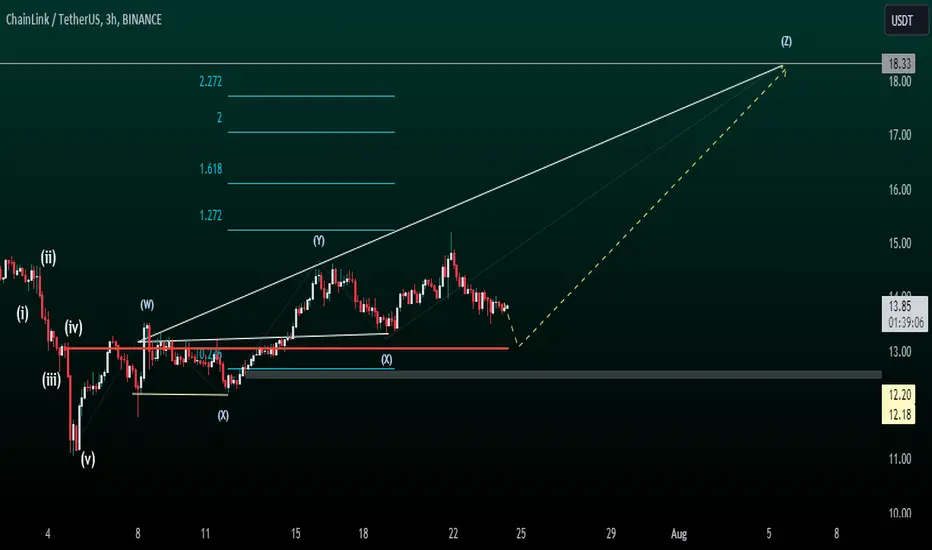The image size is (932, 550).
Task: Select the (v) wave label
Action: coord(88,459)
